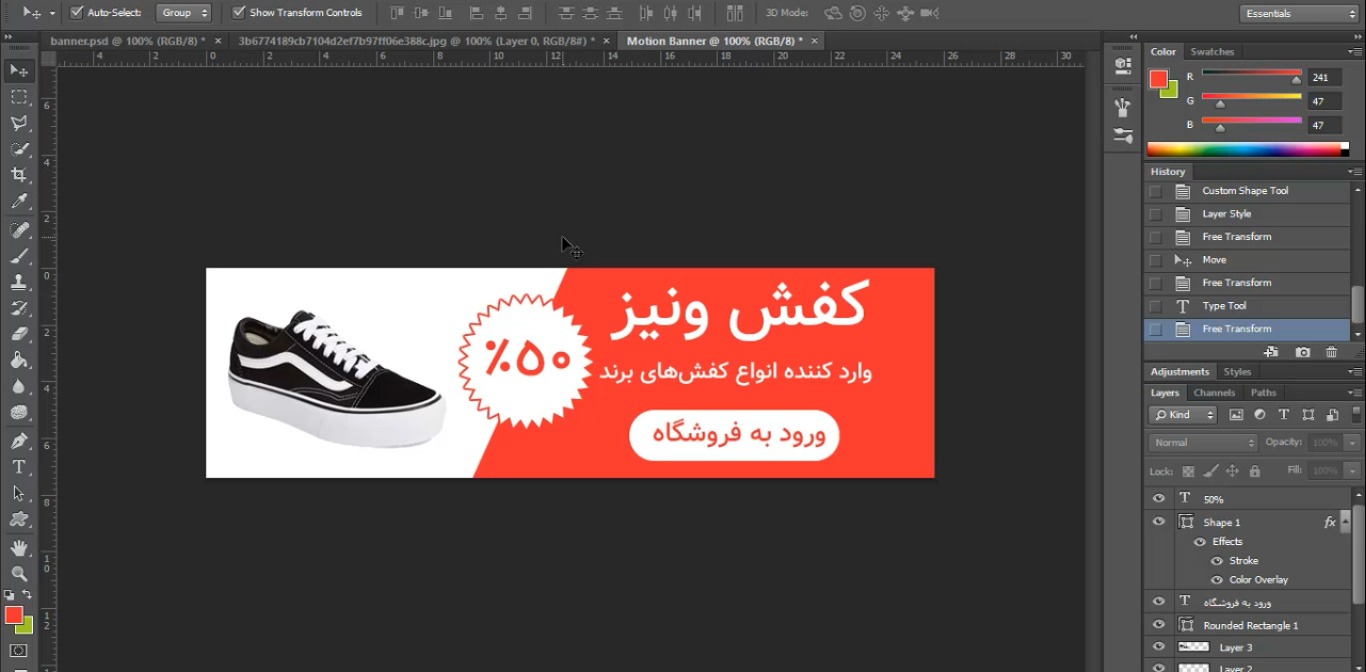Create new document from current state icon
This screenshot has height=672, width=1366.
coord(1271,352)
